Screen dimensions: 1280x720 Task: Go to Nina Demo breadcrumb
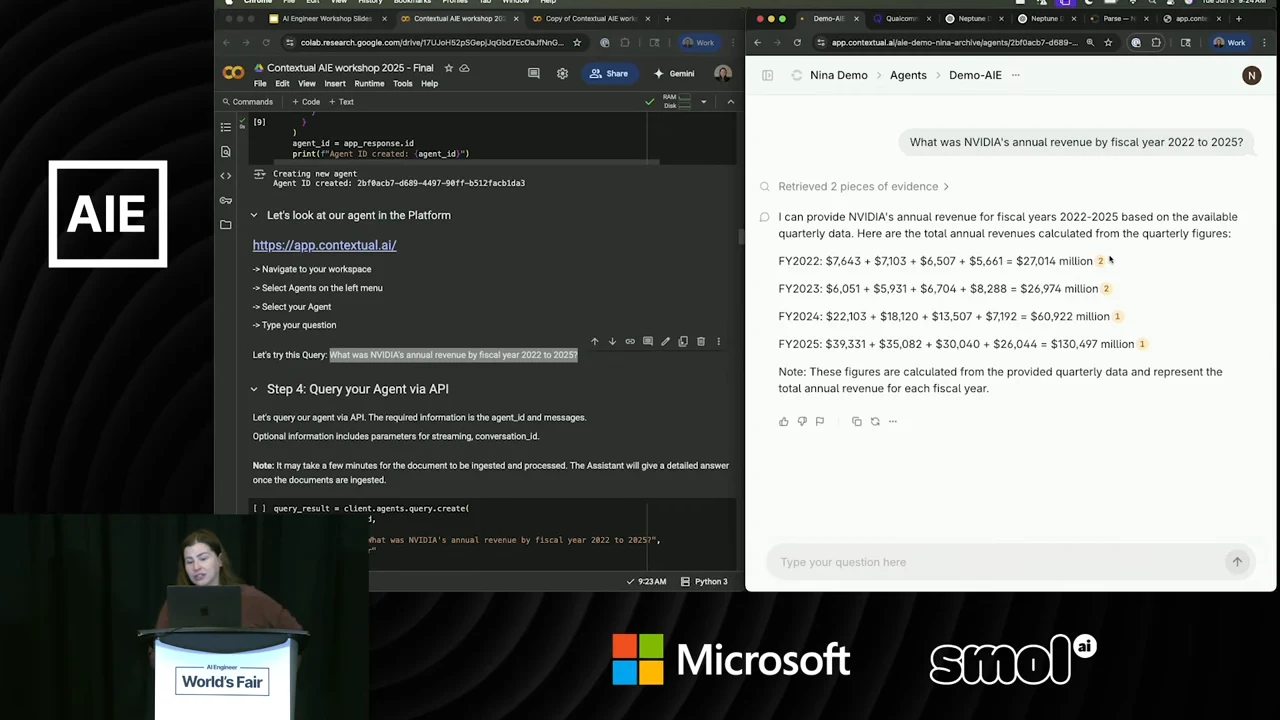pyautogui.click(x=838, y=75)
